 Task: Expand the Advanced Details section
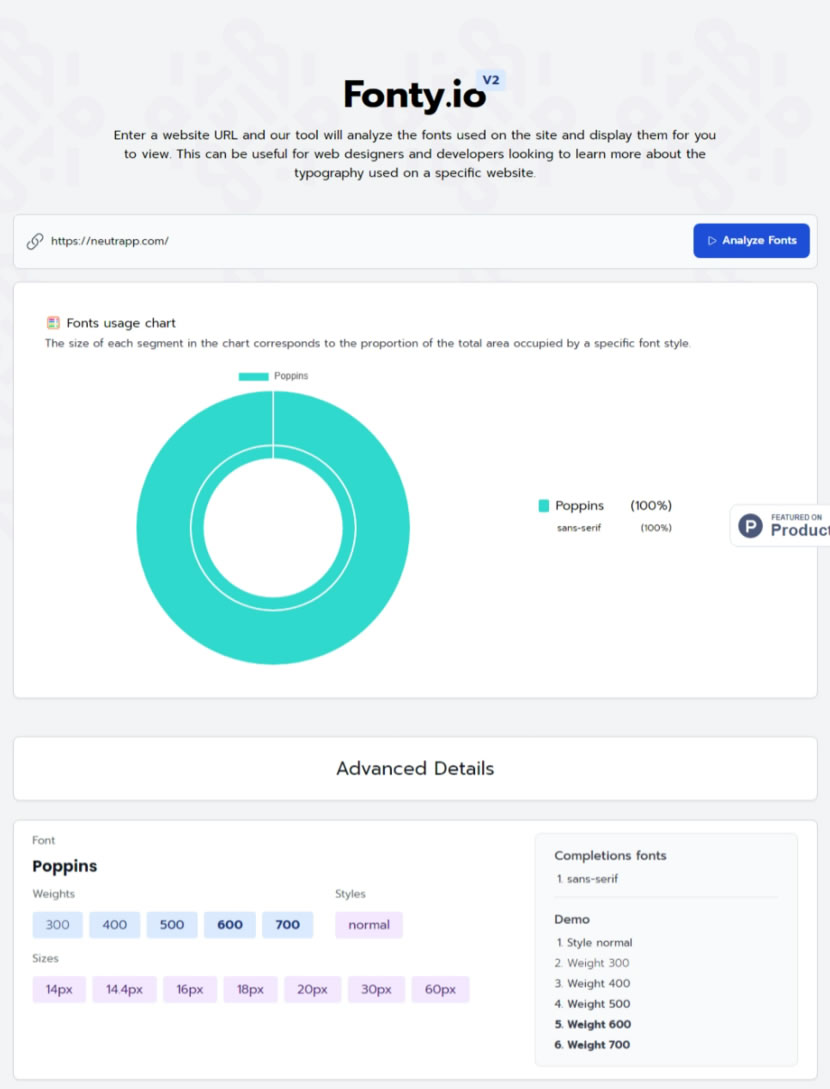(415, 768)
